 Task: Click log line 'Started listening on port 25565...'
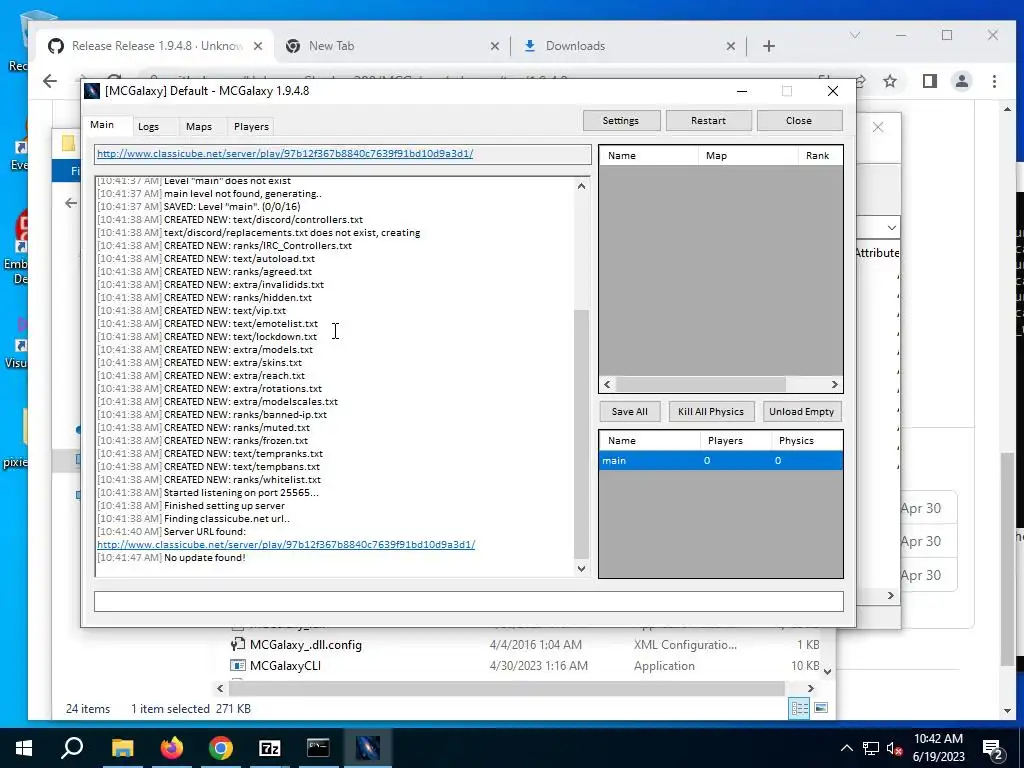point(241,492)
